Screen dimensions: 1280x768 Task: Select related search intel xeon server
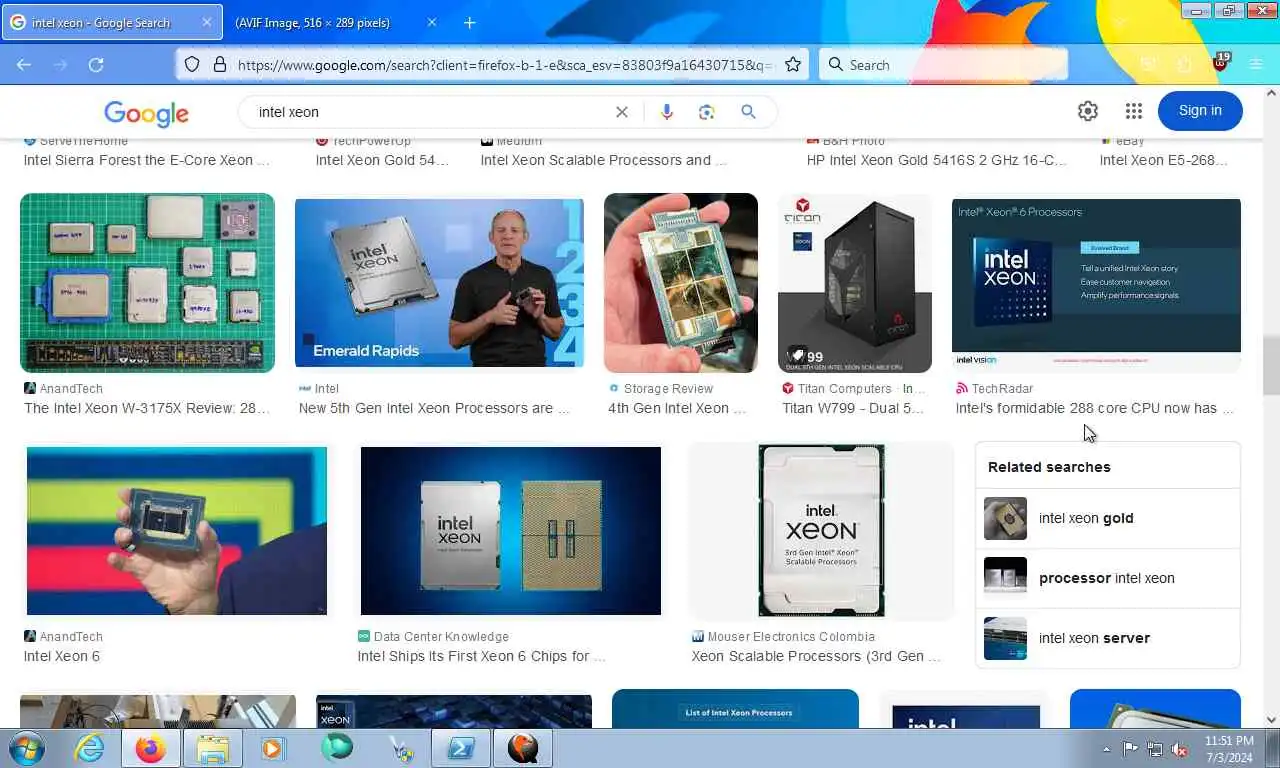(1108, 638)
